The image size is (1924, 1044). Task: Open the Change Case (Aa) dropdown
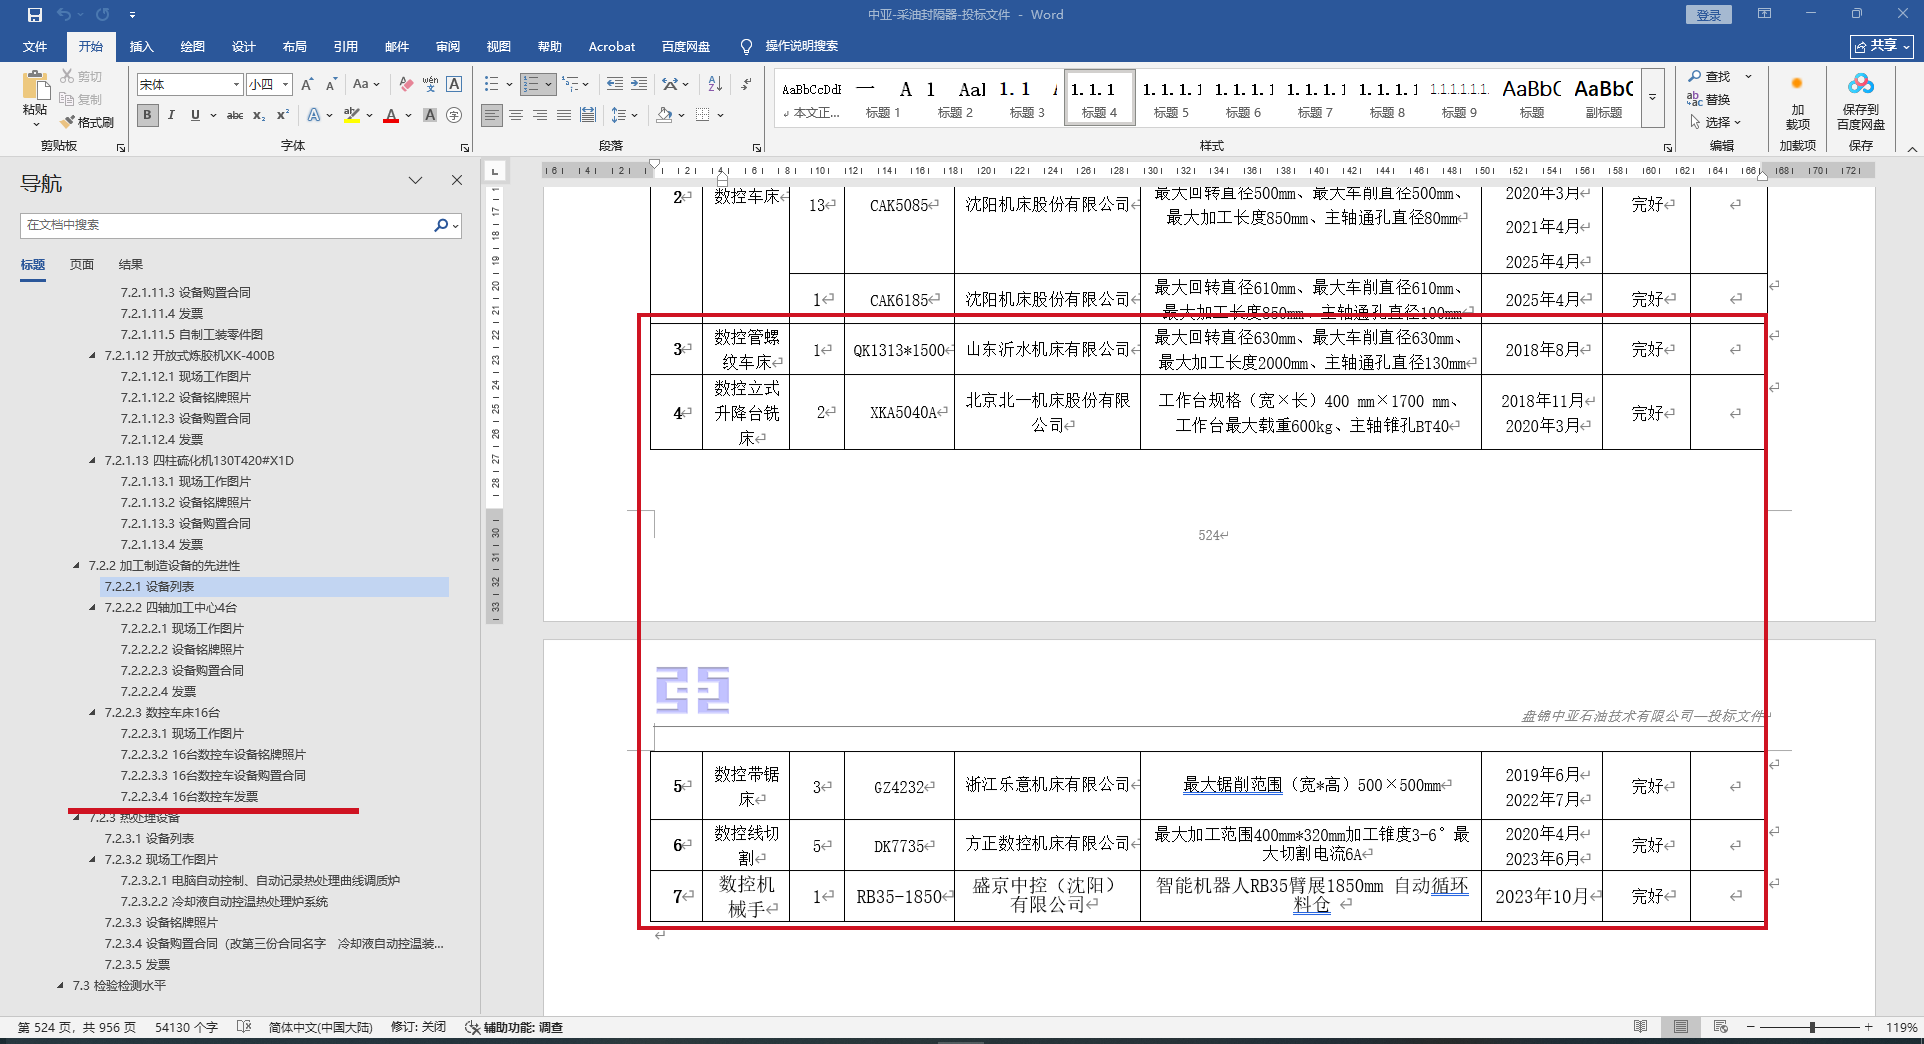[x=366, y=85]
